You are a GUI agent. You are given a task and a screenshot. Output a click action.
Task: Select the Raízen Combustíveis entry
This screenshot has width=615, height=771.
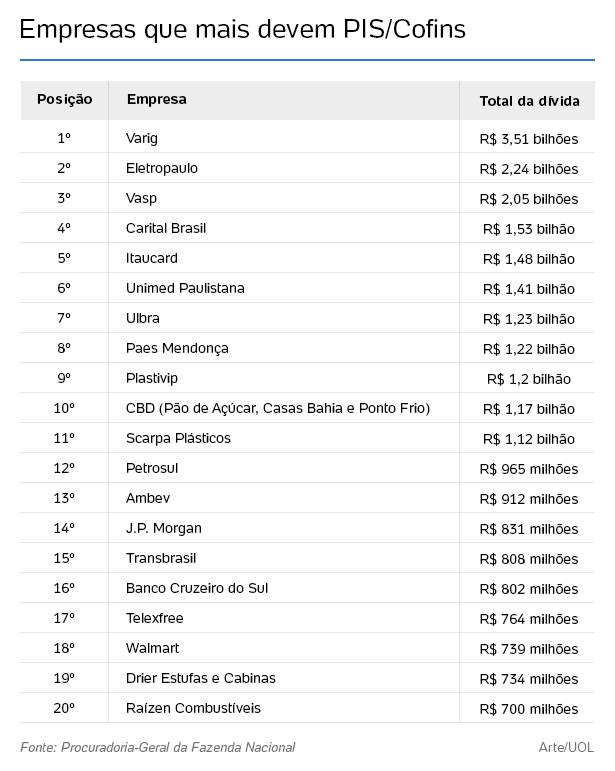[193, 708]
